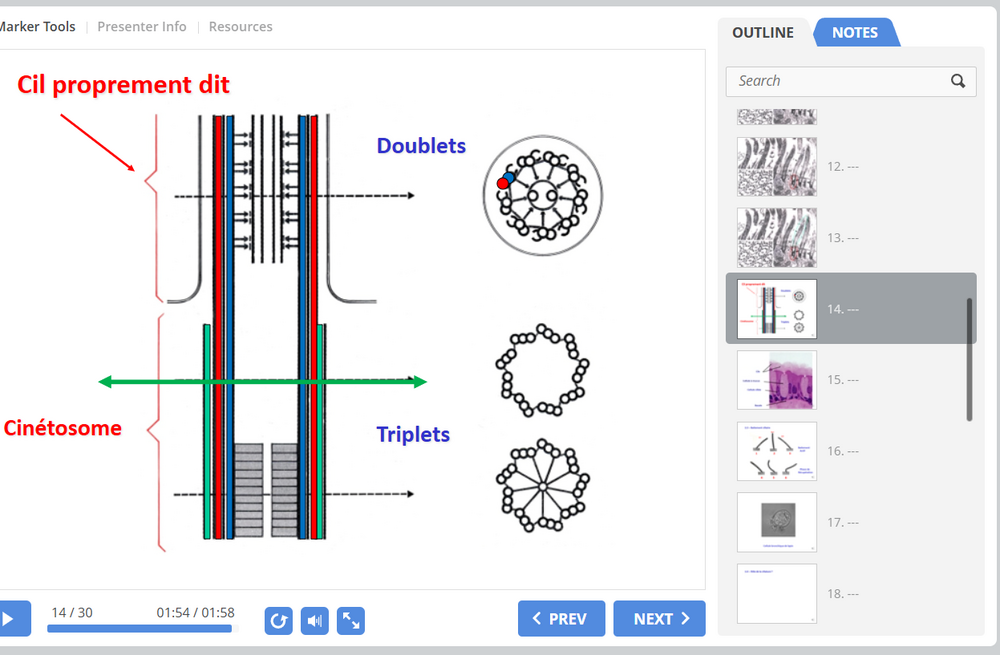Click the back chevron inside the PREV button
The image size is (1000, 655).
coord(536,618)
